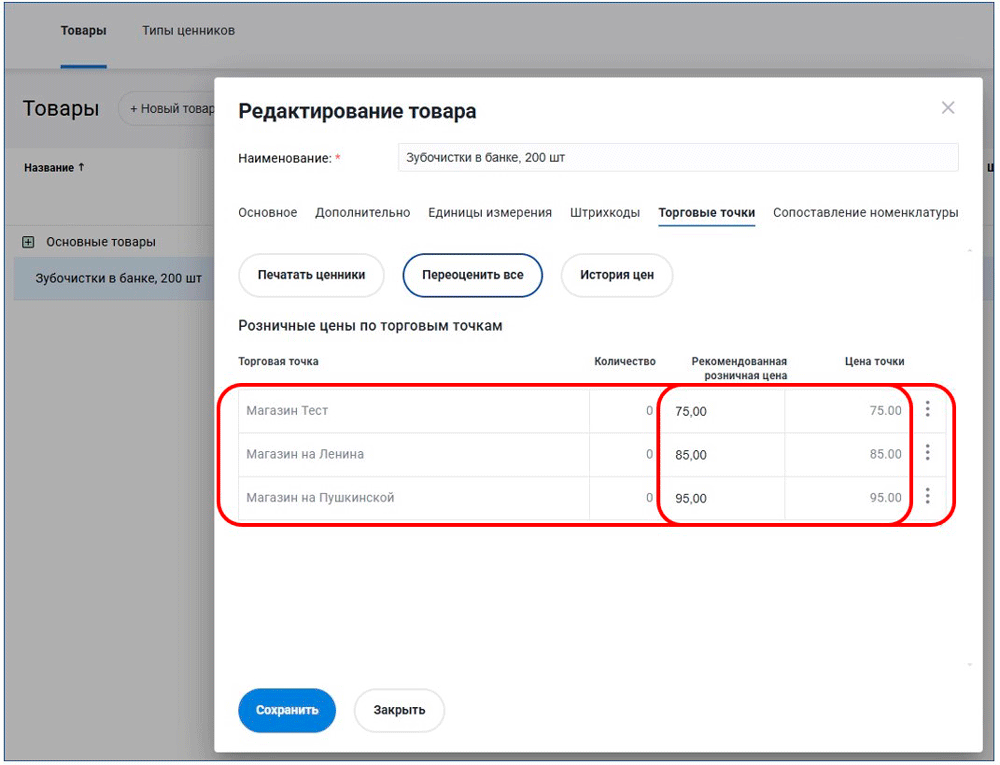1000x765 pixels.
Task: Expand the Основные товары tree group
Action: pyautogui.click(x=28, y=242)
